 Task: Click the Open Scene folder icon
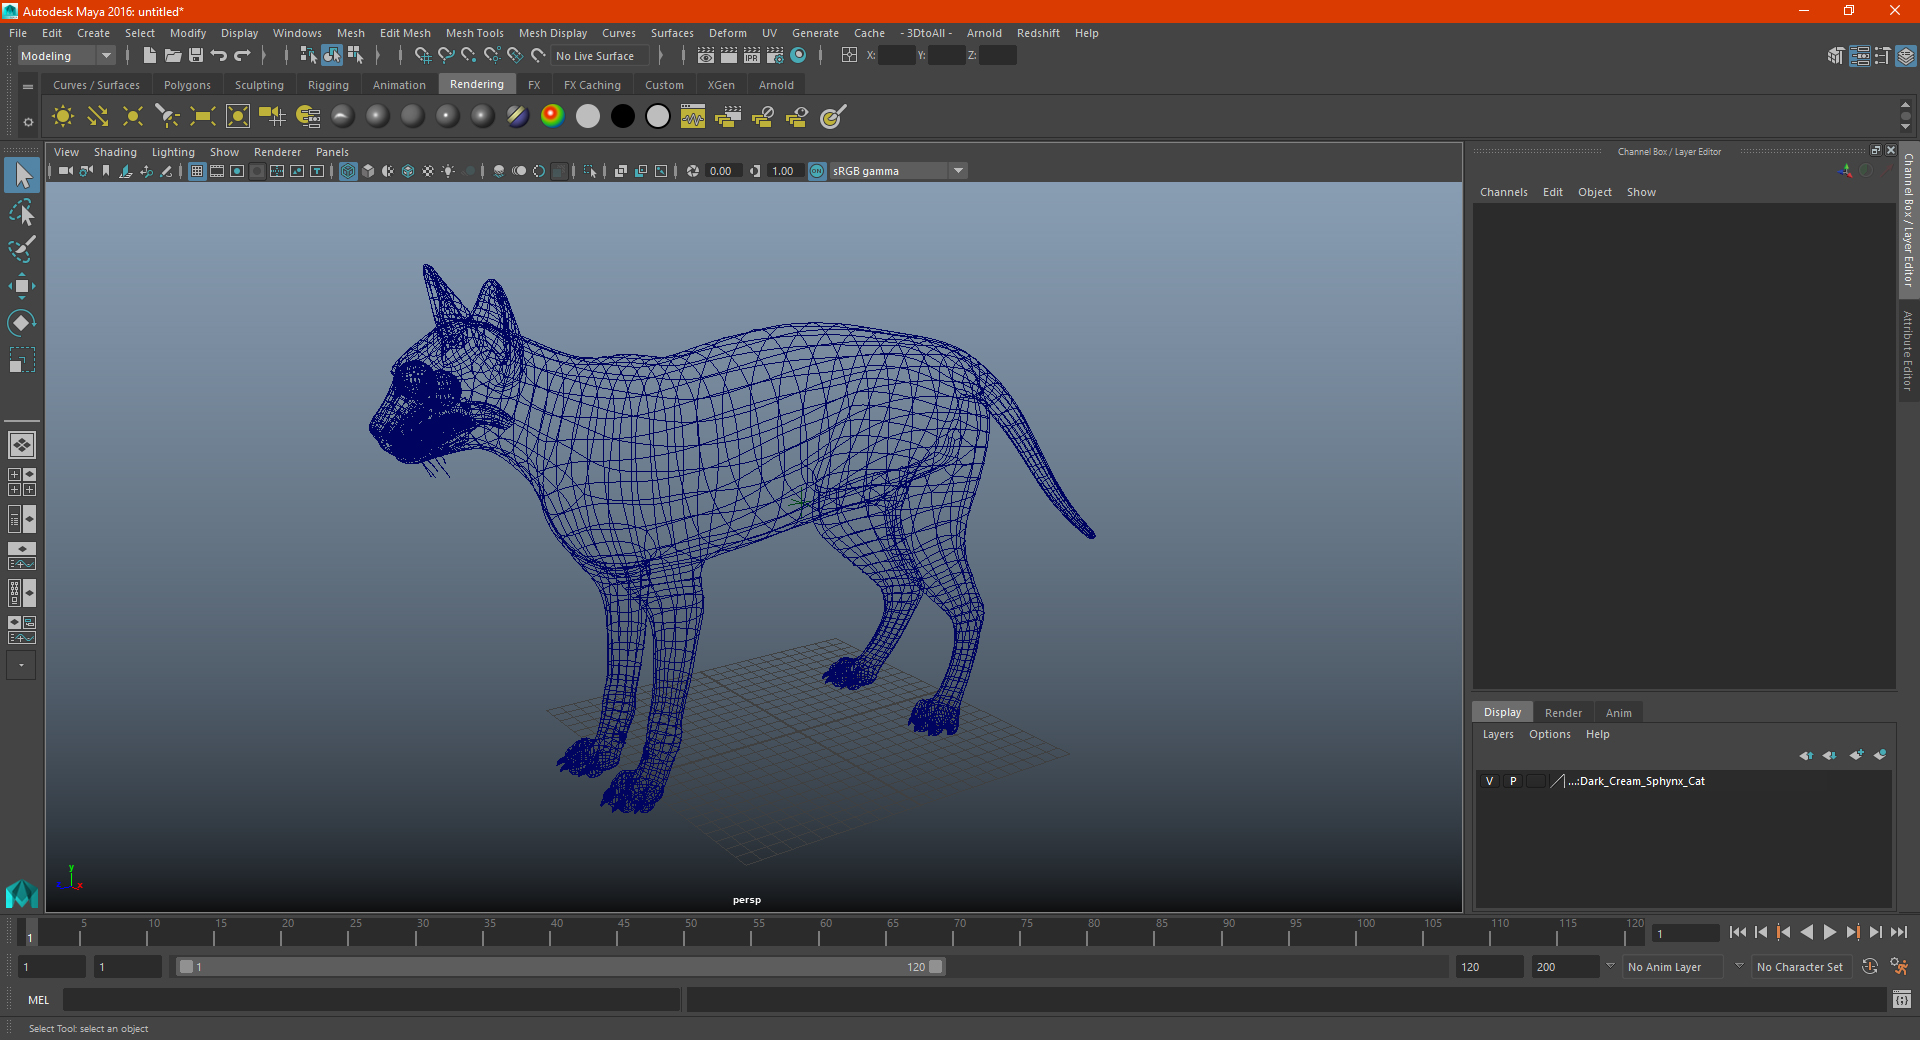point(172,56)
